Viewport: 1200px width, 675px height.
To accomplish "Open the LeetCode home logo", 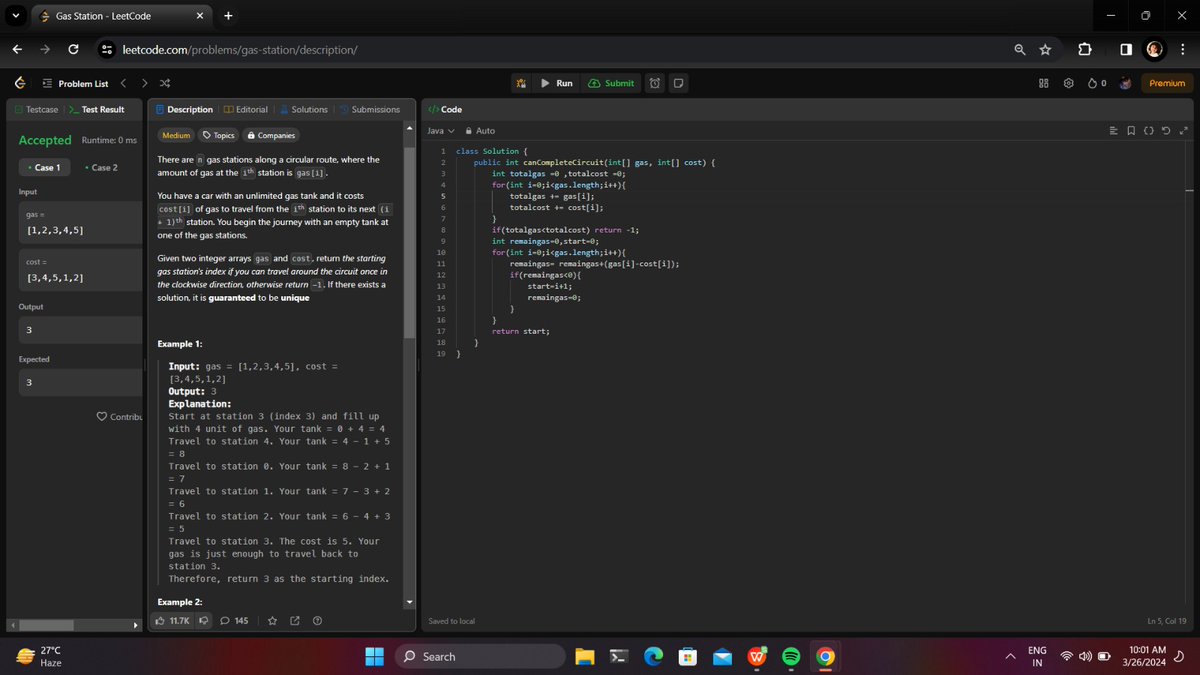I will pos(20,83).
